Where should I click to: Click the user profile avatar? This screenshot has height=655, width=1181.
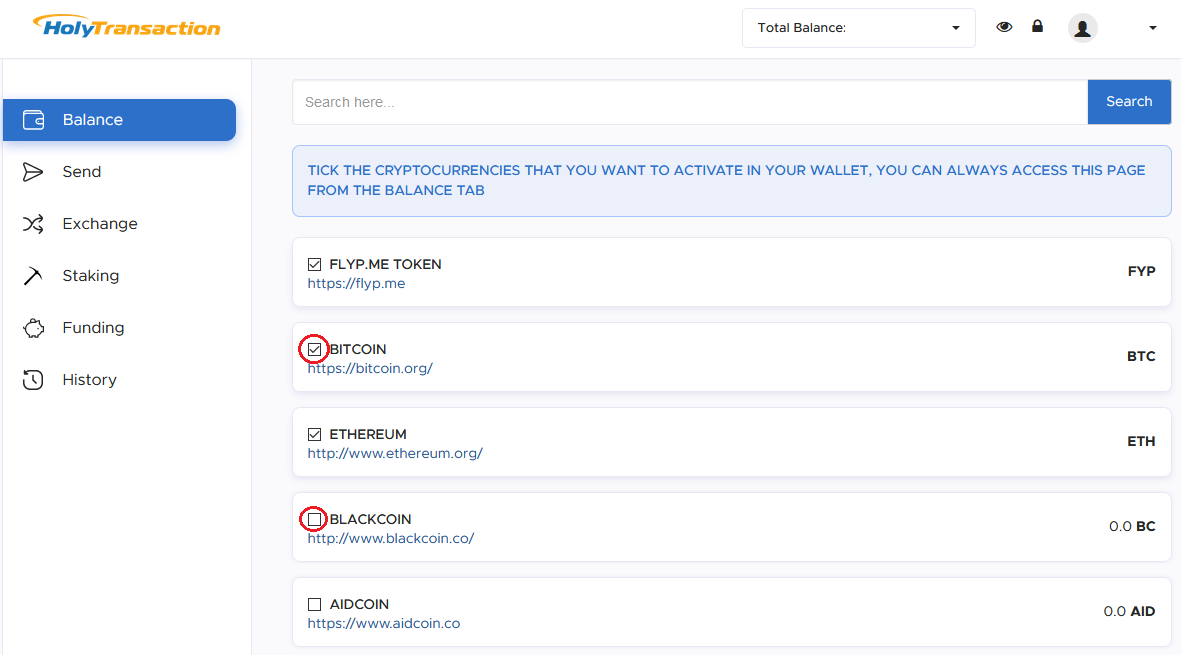pos(1082,28)
